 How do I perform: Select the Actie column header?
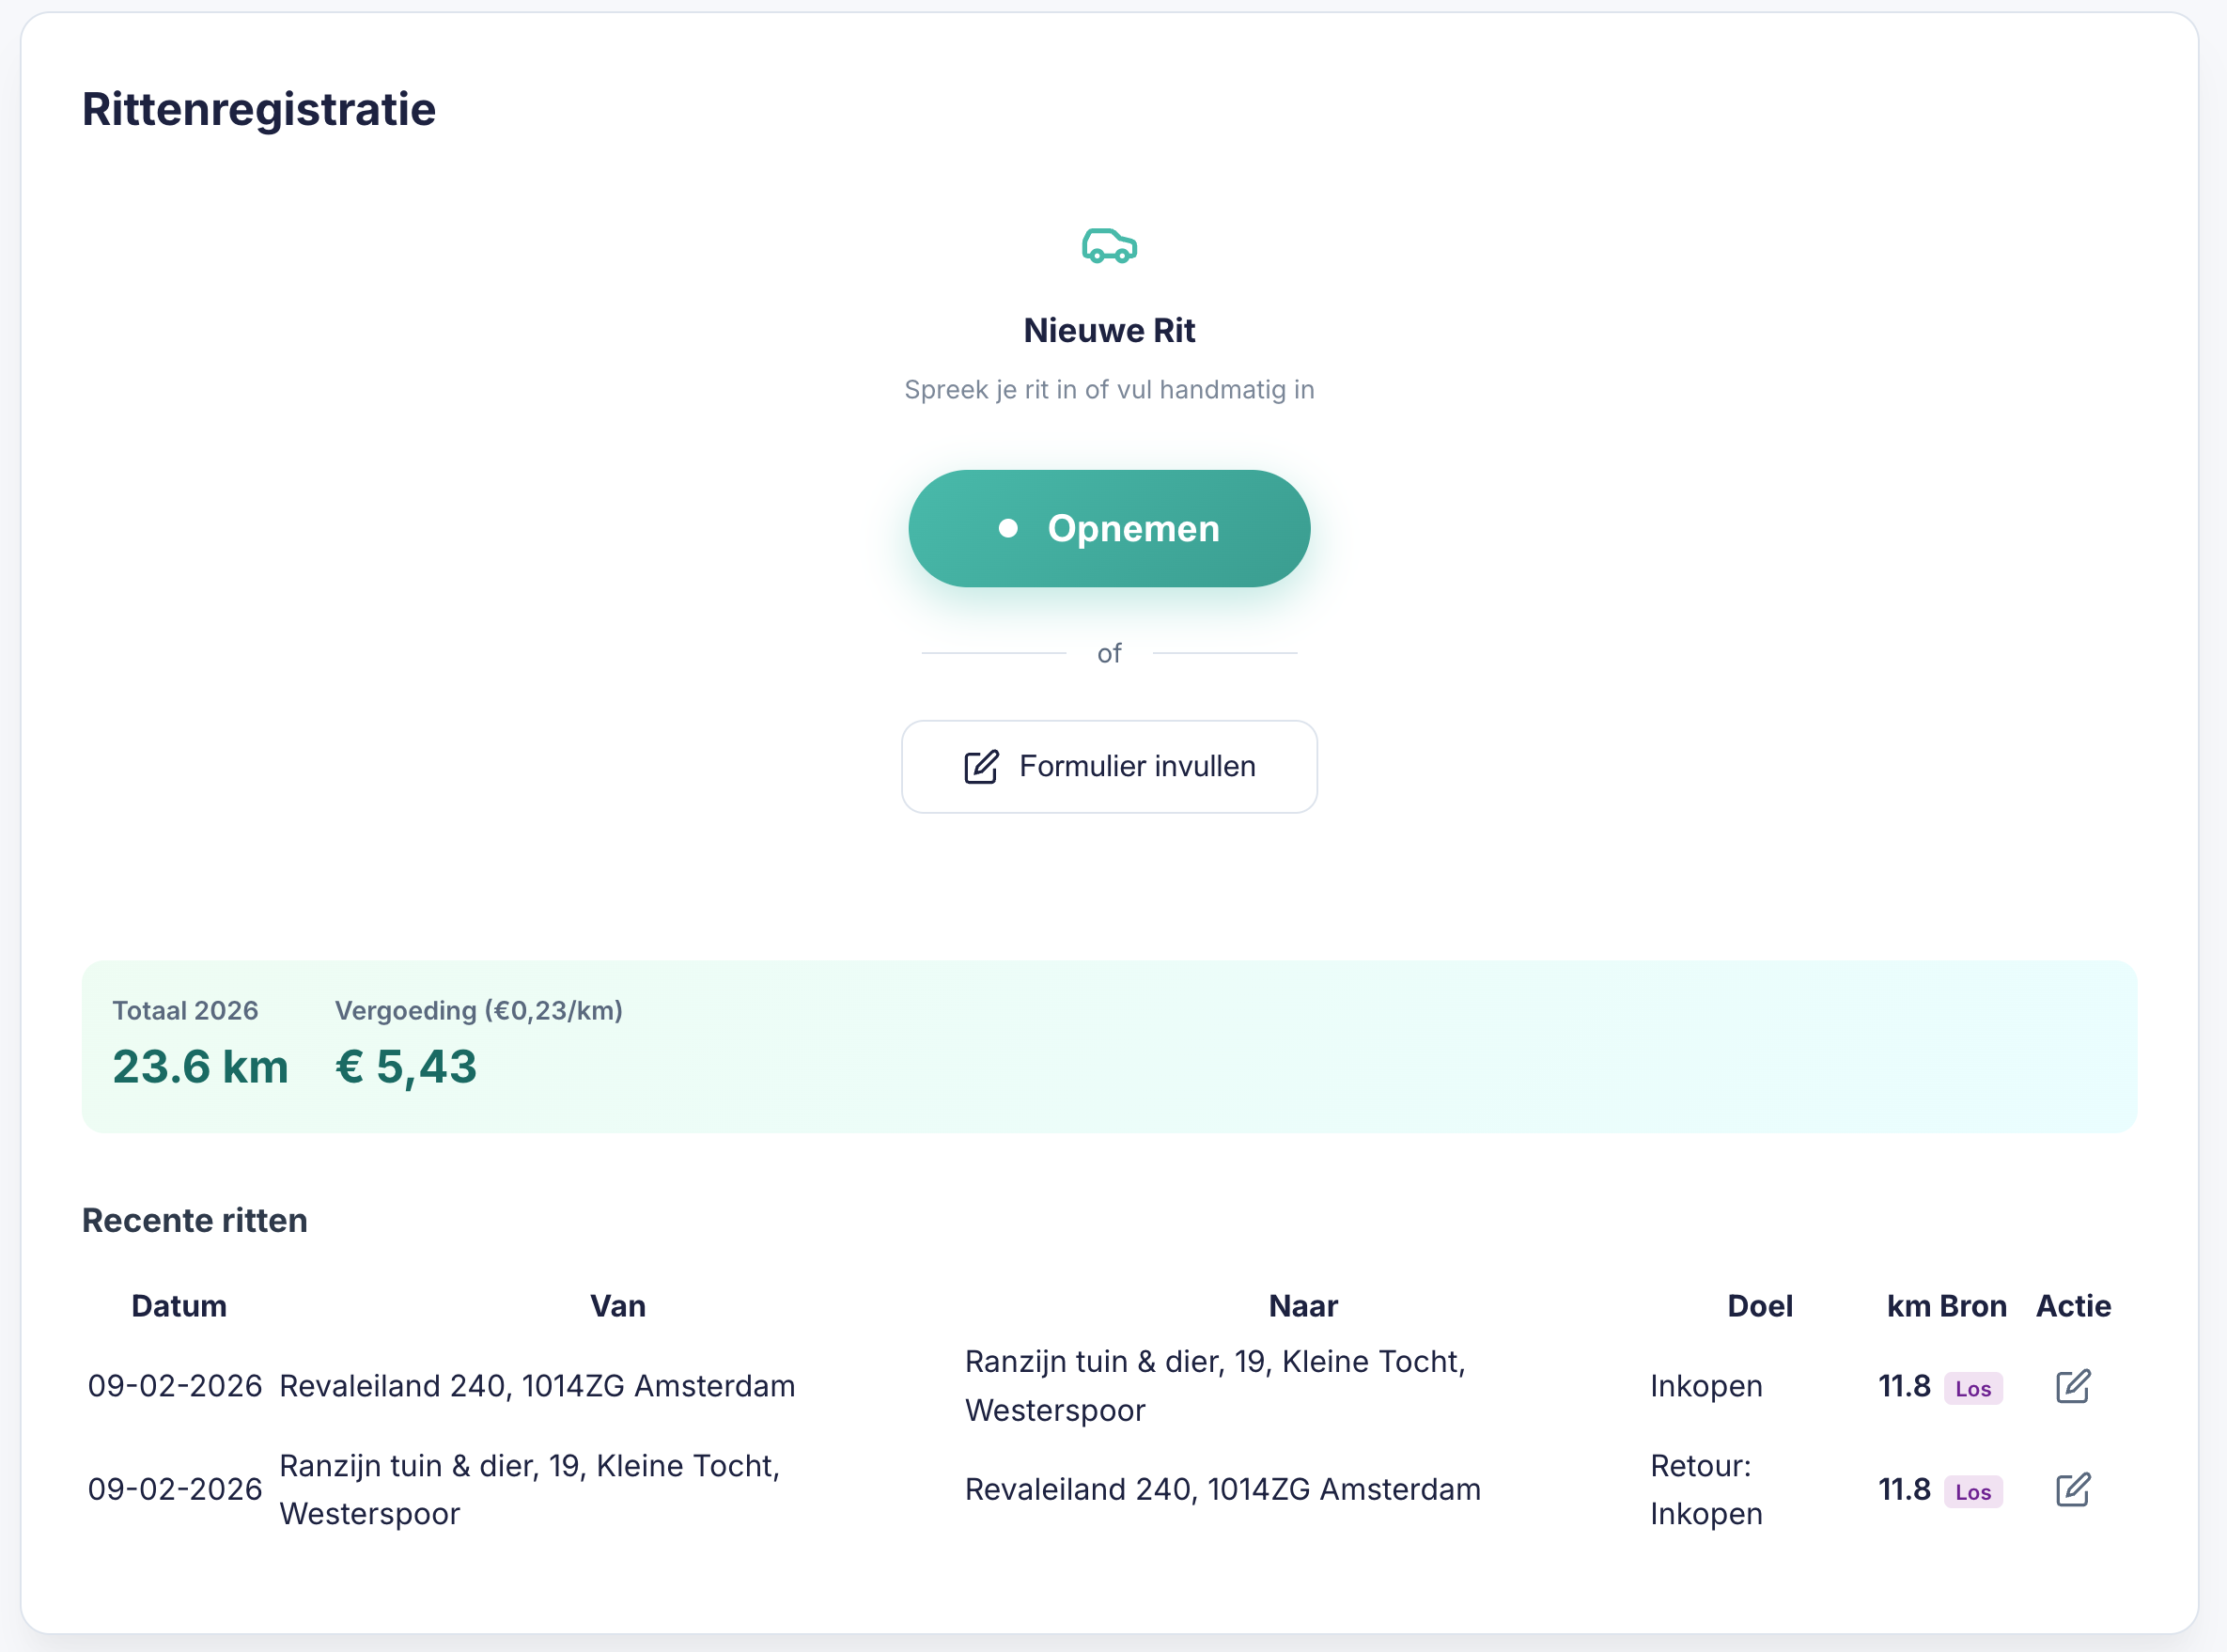pos(2073,1306)
